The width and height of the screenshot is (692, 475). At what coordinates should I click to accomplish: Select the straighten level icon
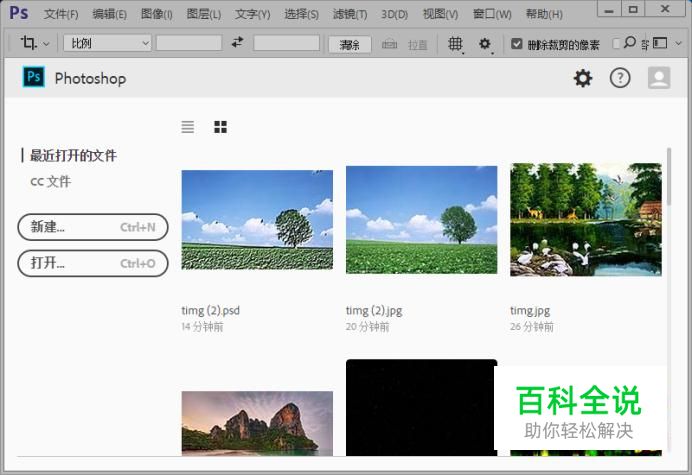pos(389,44)
